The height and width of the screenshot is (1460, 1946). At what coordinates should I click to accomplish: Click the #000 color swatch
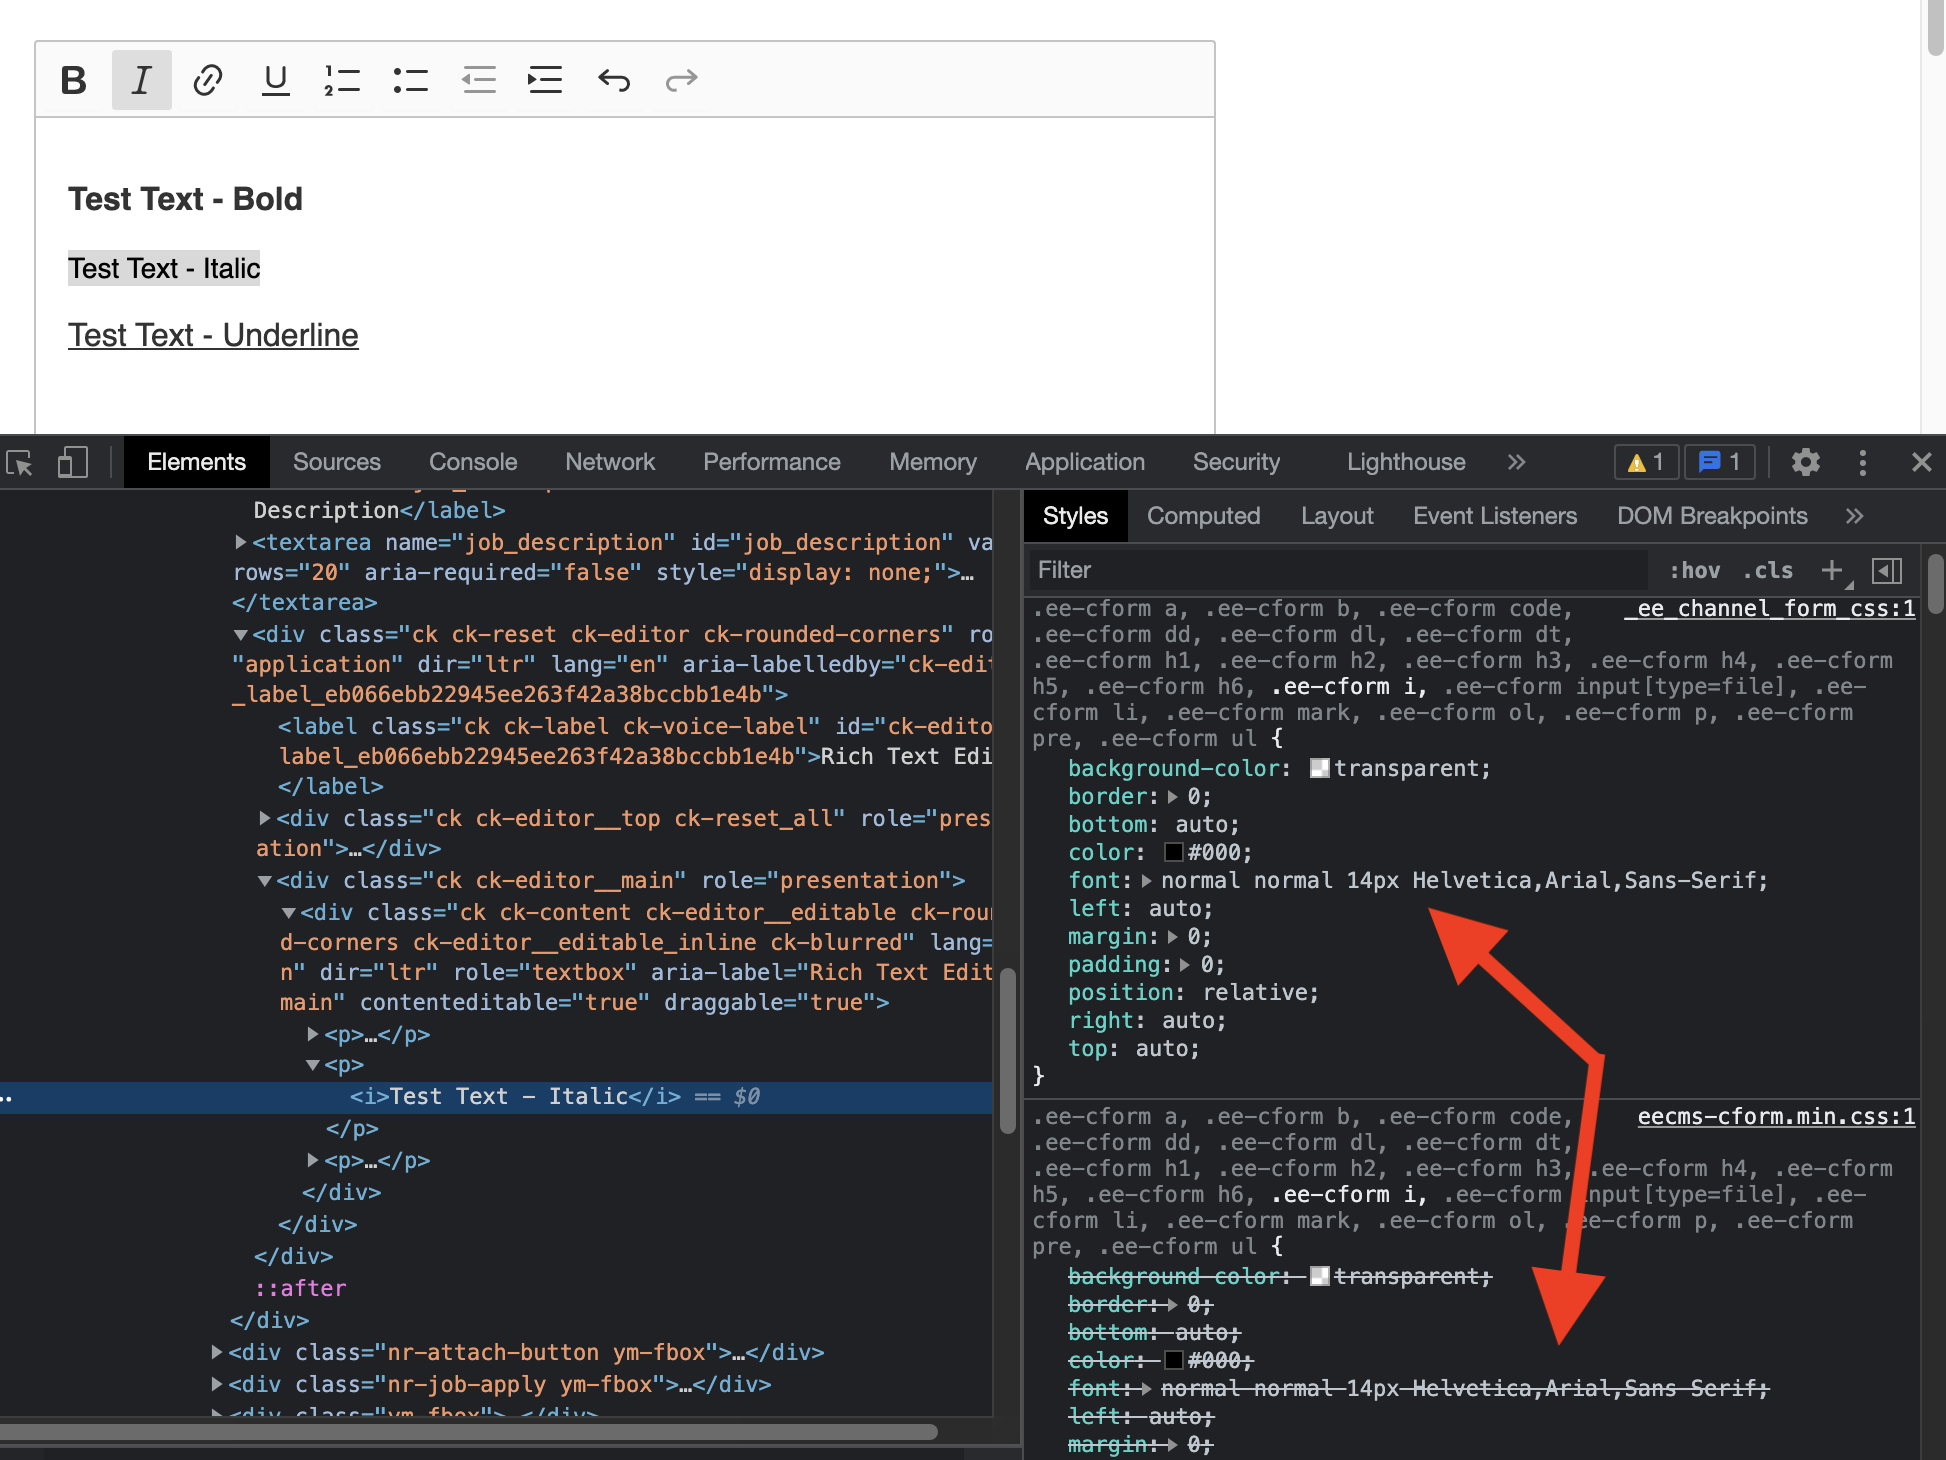tap(1174, 853)
